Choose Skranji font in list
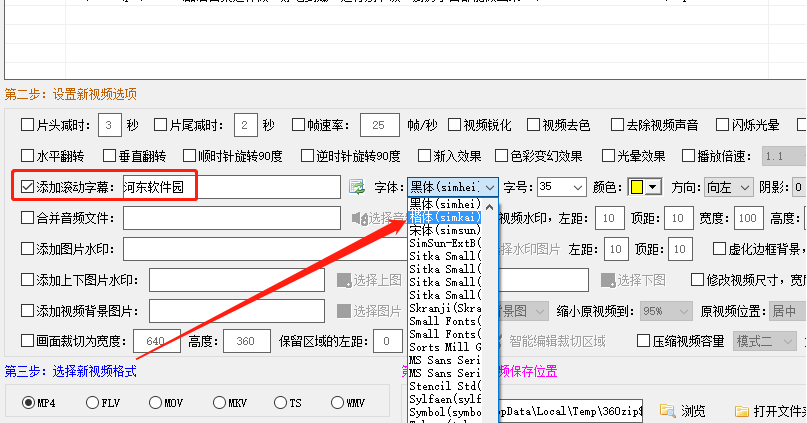 446,308
